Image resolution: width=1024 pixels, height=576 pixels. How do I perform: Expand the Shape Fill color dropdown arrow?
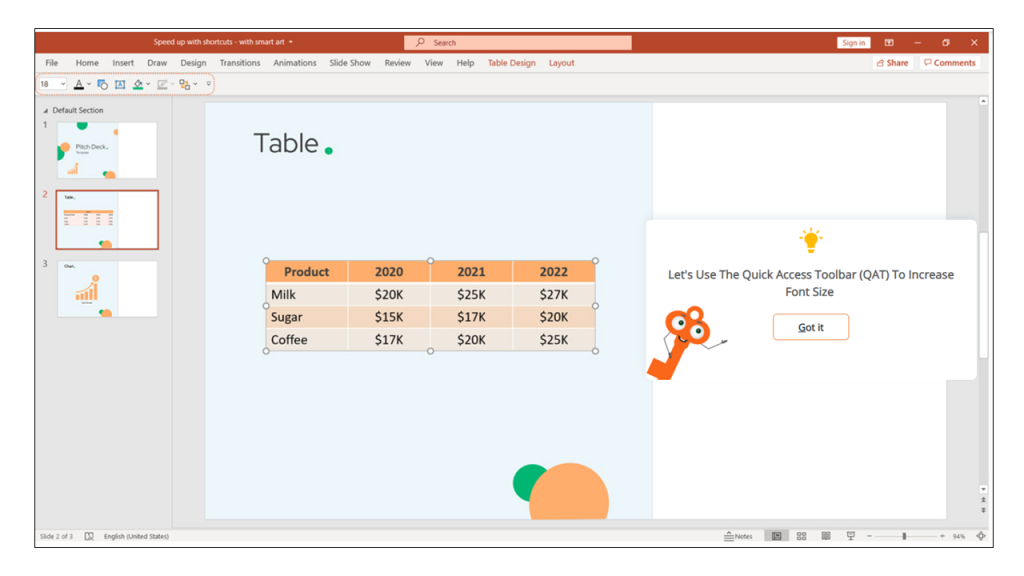(148, 84)
